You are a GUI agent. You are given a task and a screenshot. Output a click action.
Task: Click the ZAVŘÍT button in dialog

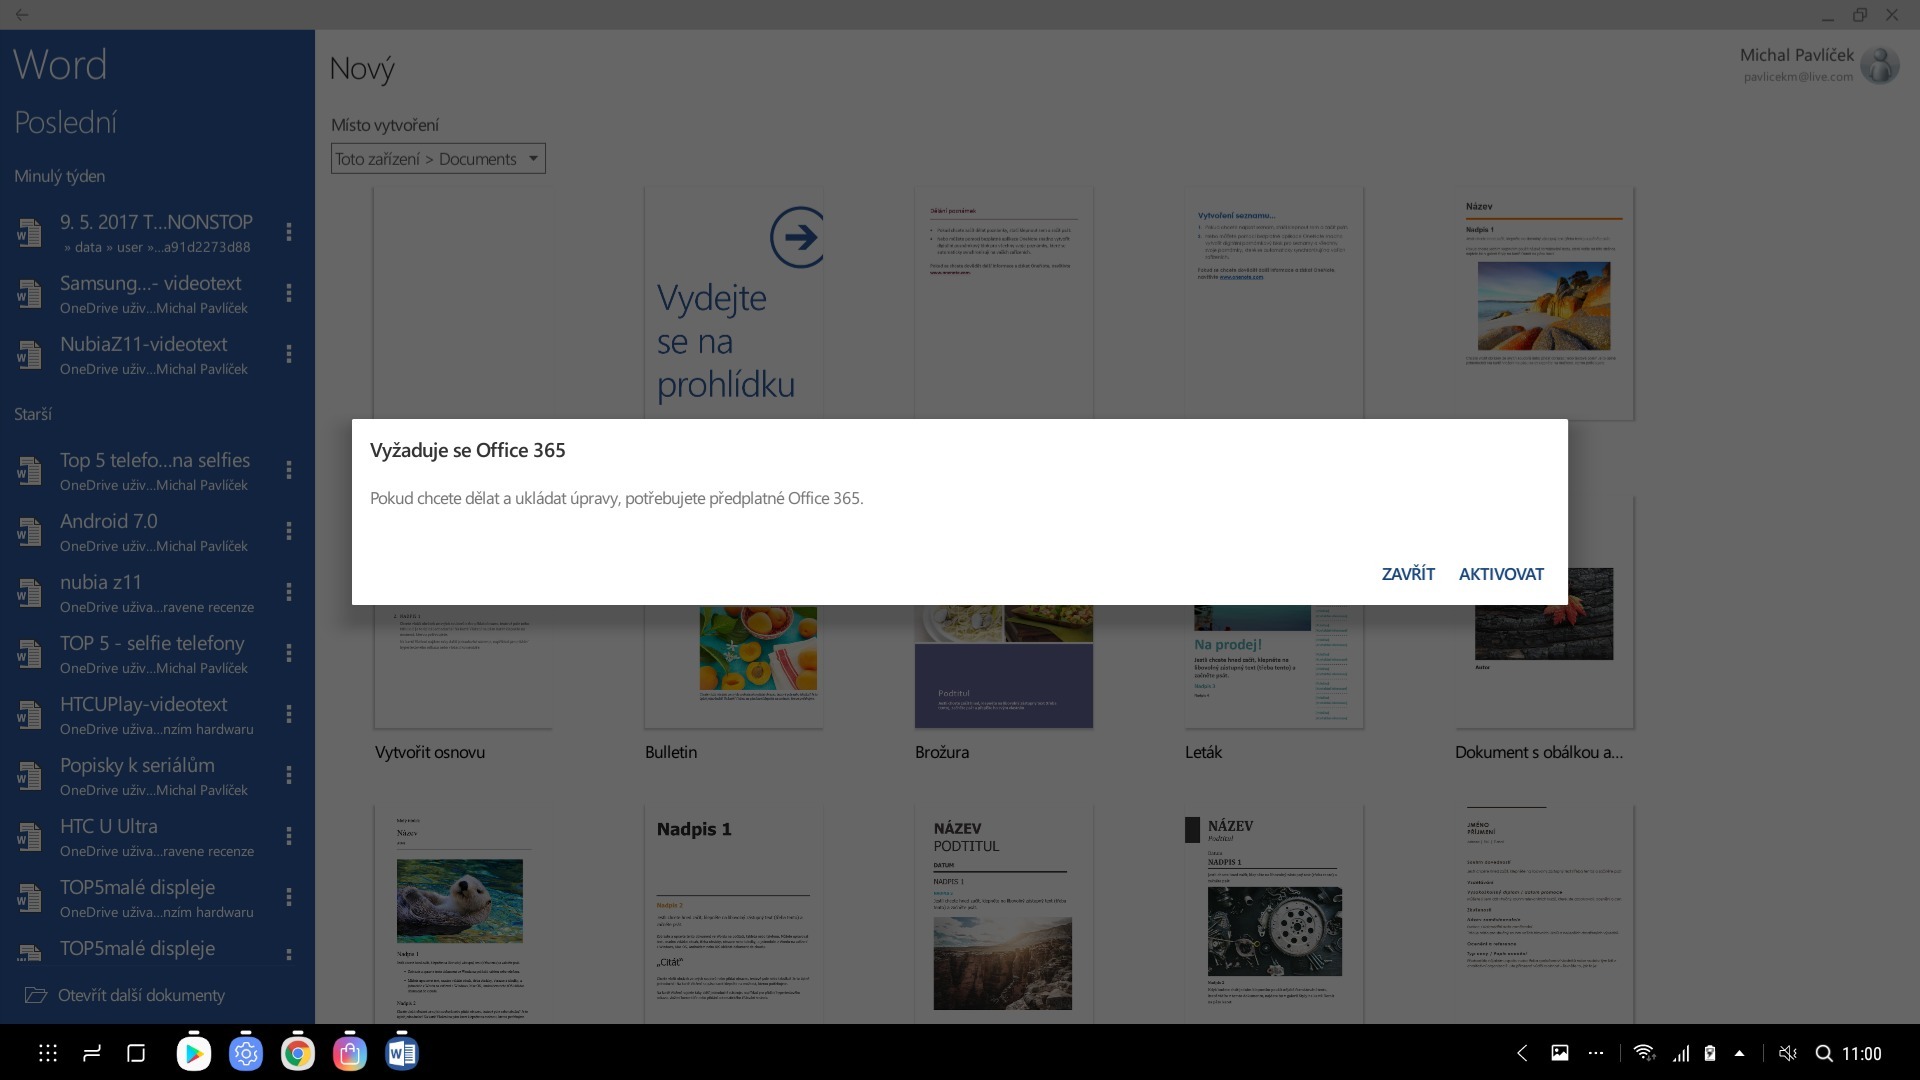pyautogui.click(x=1408, y=572)
